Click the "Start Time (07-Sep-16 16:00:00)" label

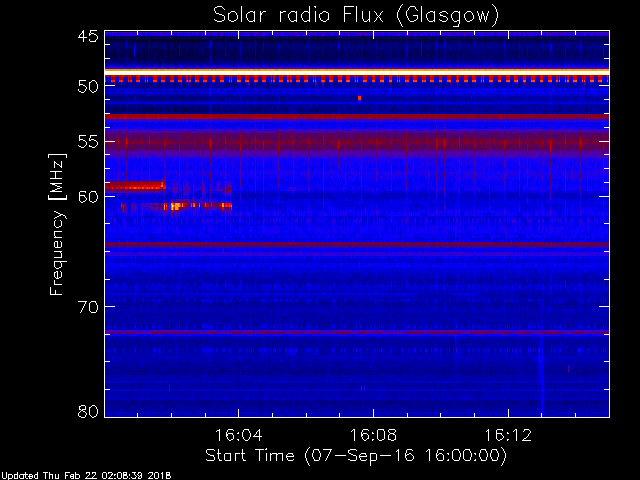pos(356,456)
